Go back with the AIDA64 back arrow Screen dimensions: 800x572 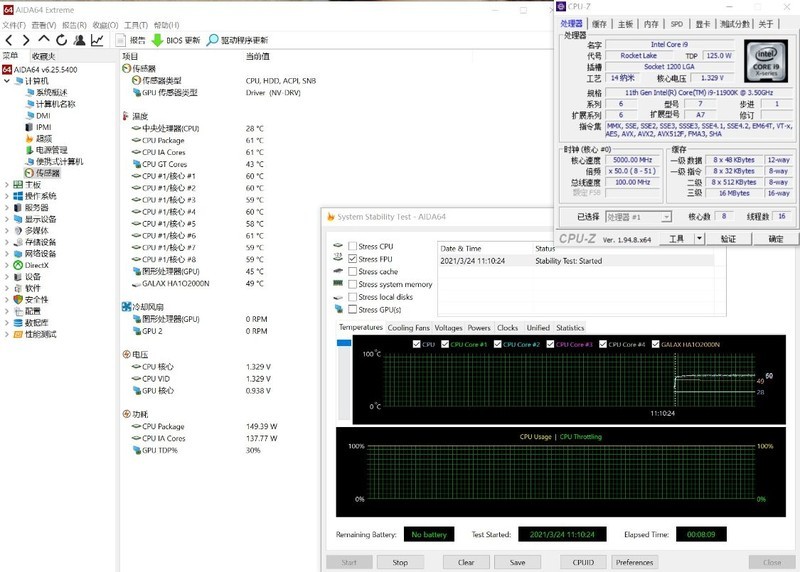(x=9, y=40)
